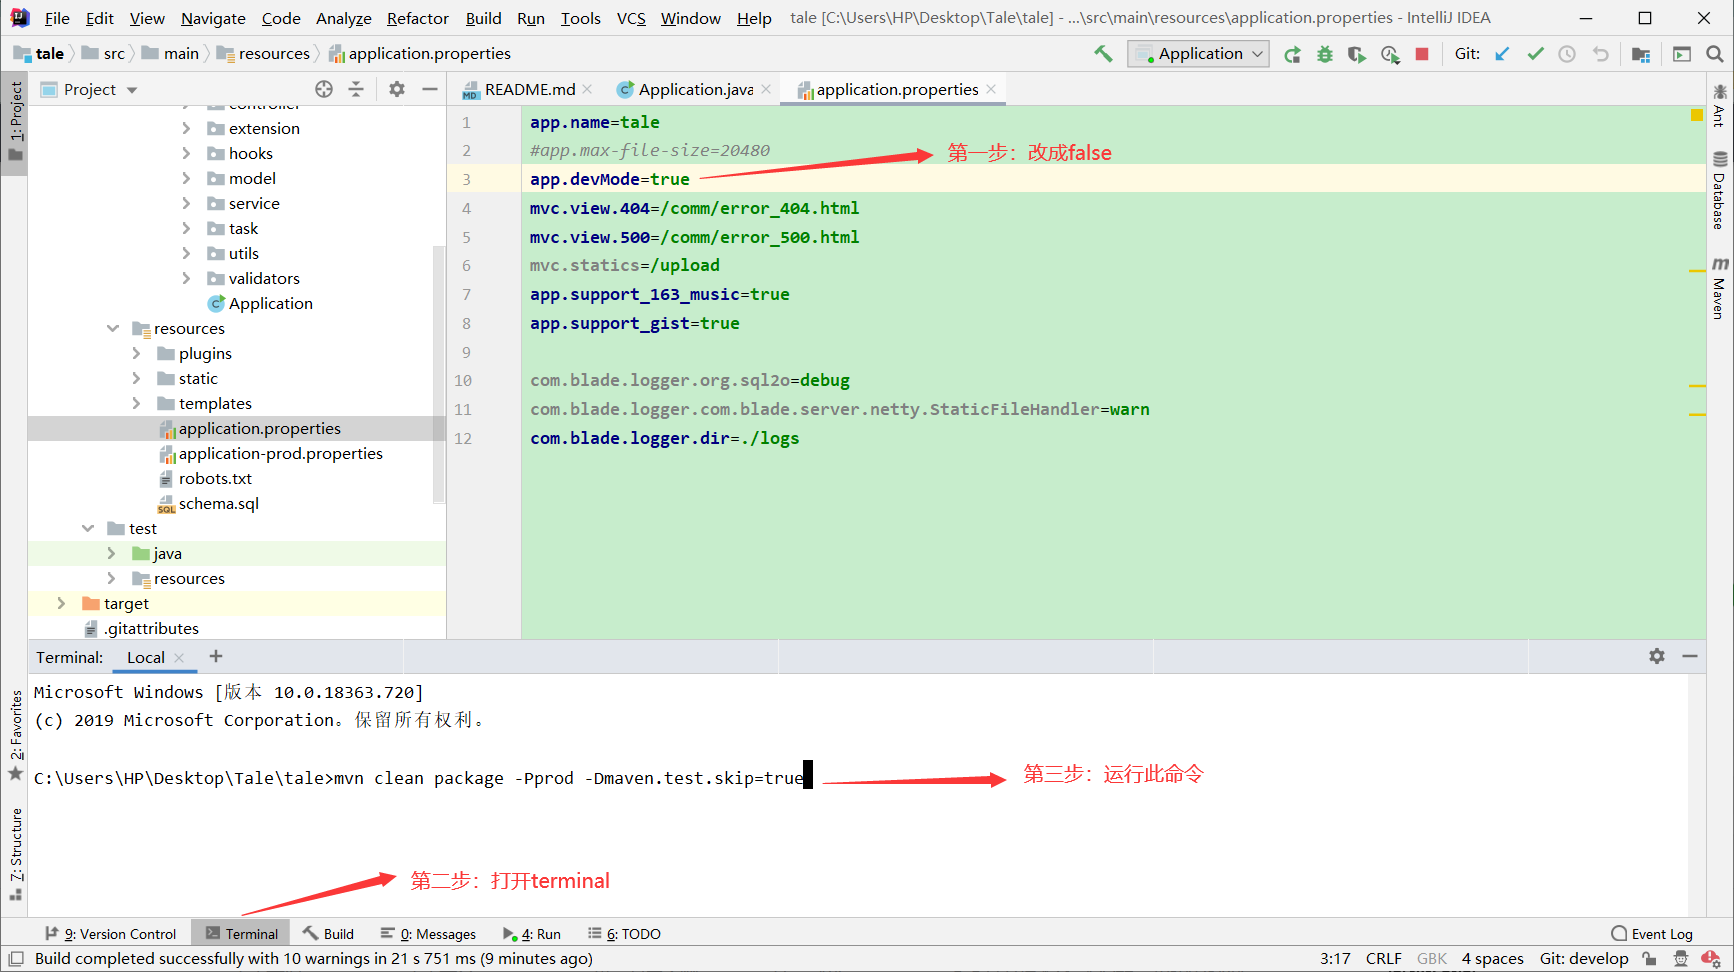The image size is (1734, 972).
Task: Open the Analyze menu
Action: (343, 18)
